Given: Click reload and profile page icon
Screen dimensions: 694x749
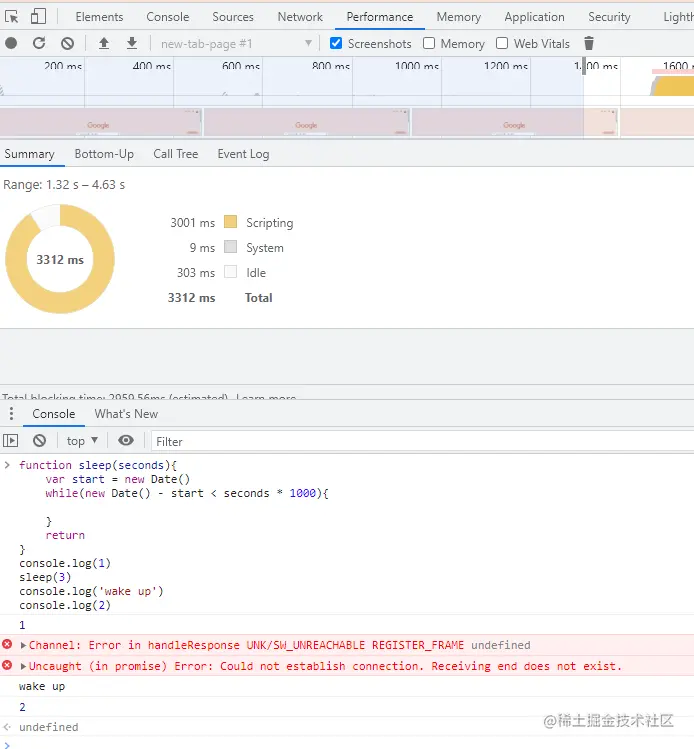Looking at the screenshot, I should click(39, 43).
